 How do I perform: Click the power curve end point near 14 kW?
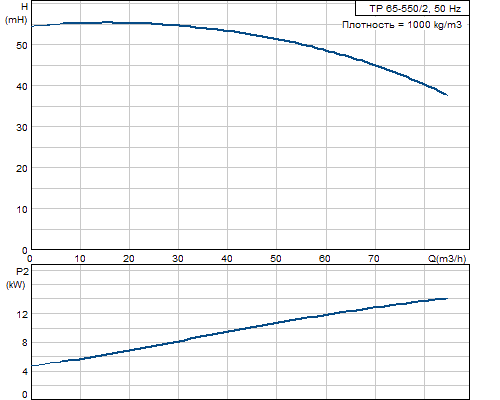click(447, 299)
